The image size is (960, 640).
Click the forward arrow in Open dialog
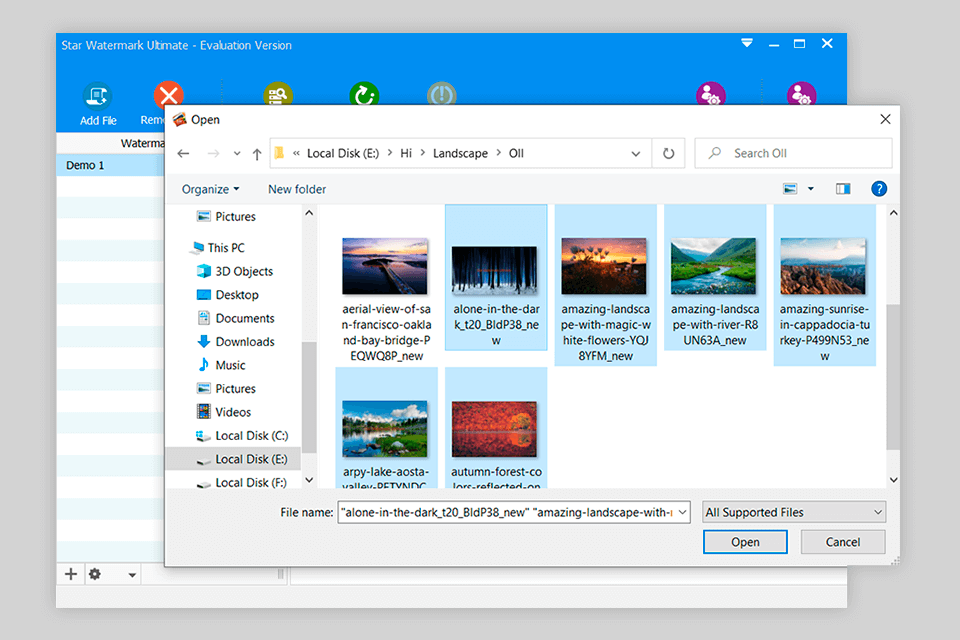pos(213,153)
